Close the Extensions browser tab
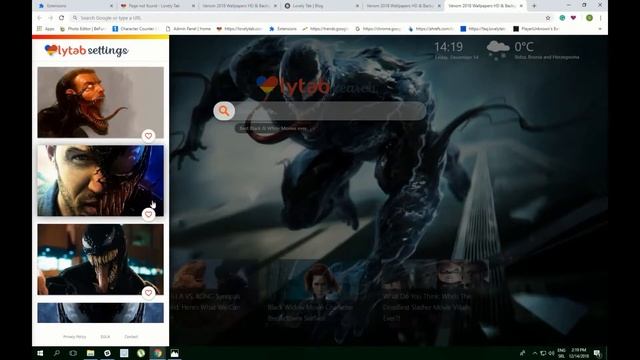Screen dimensions: 640x360 pos(111,6)
